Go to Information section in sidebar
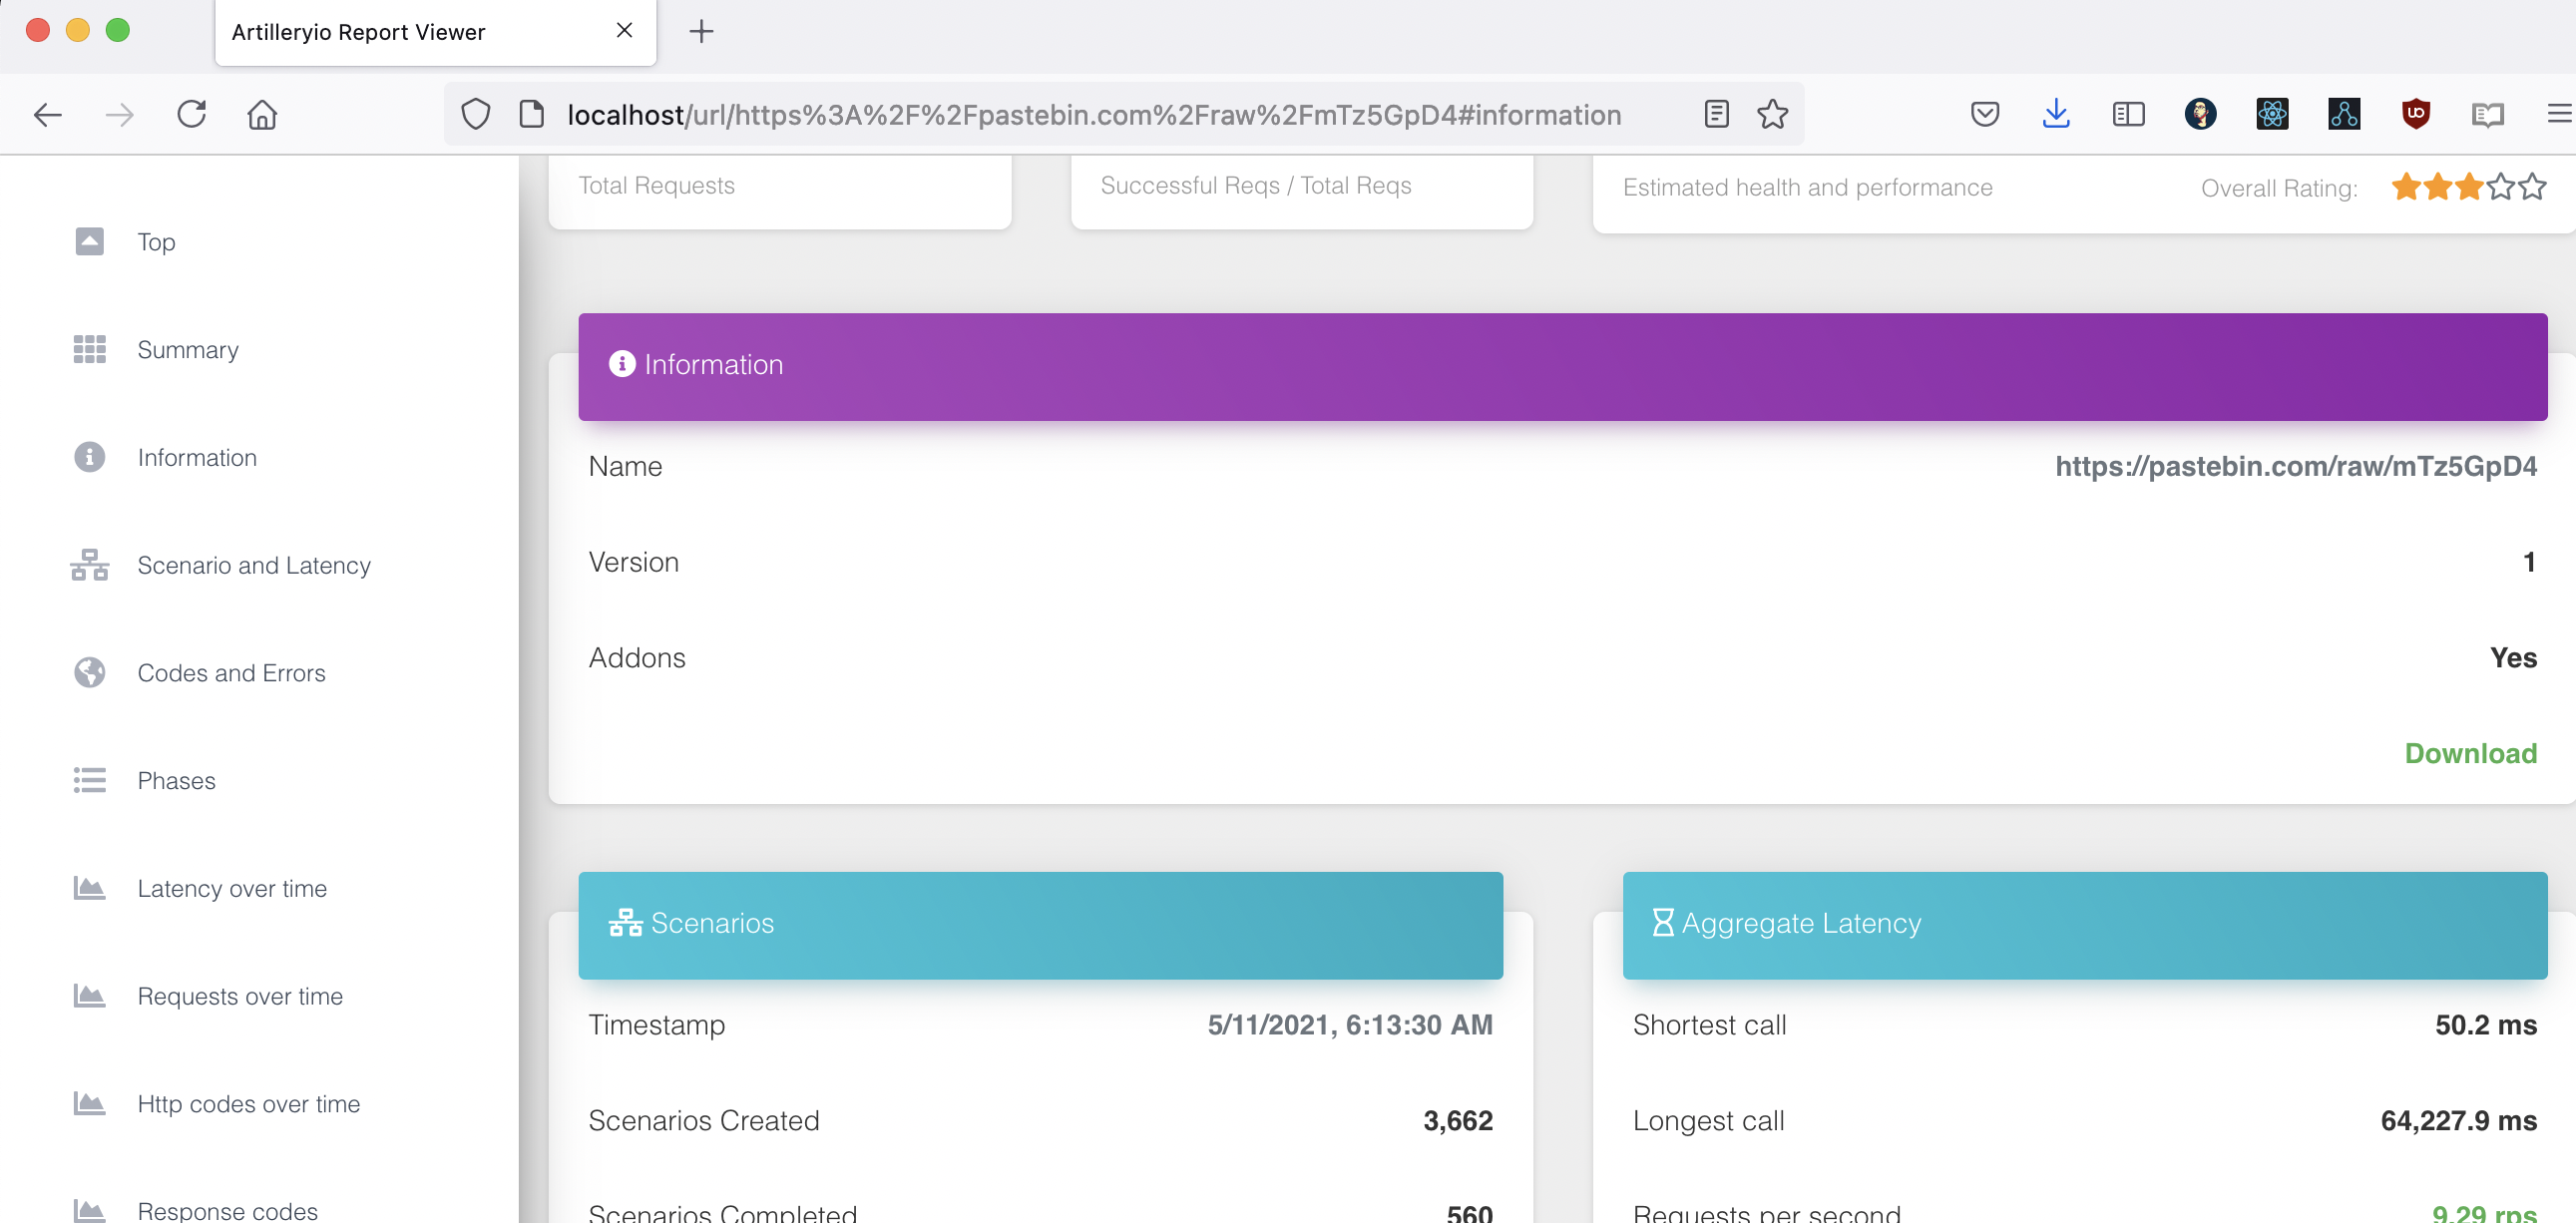This screenshot has height=1223, width=2576. click(x=197, y=457)
